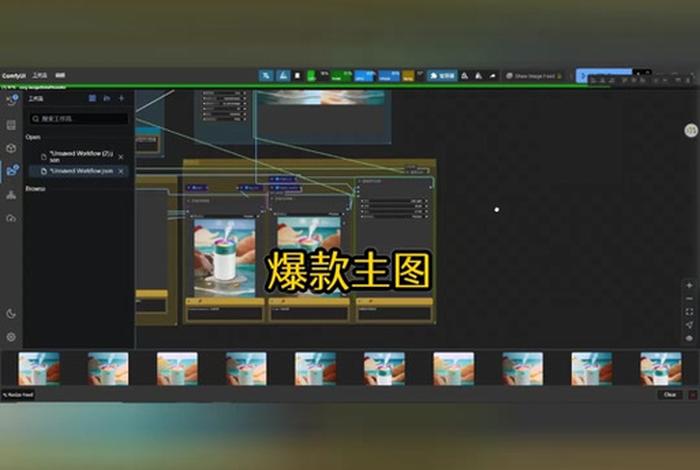Click the large blue Queue run button

[604, 76]
